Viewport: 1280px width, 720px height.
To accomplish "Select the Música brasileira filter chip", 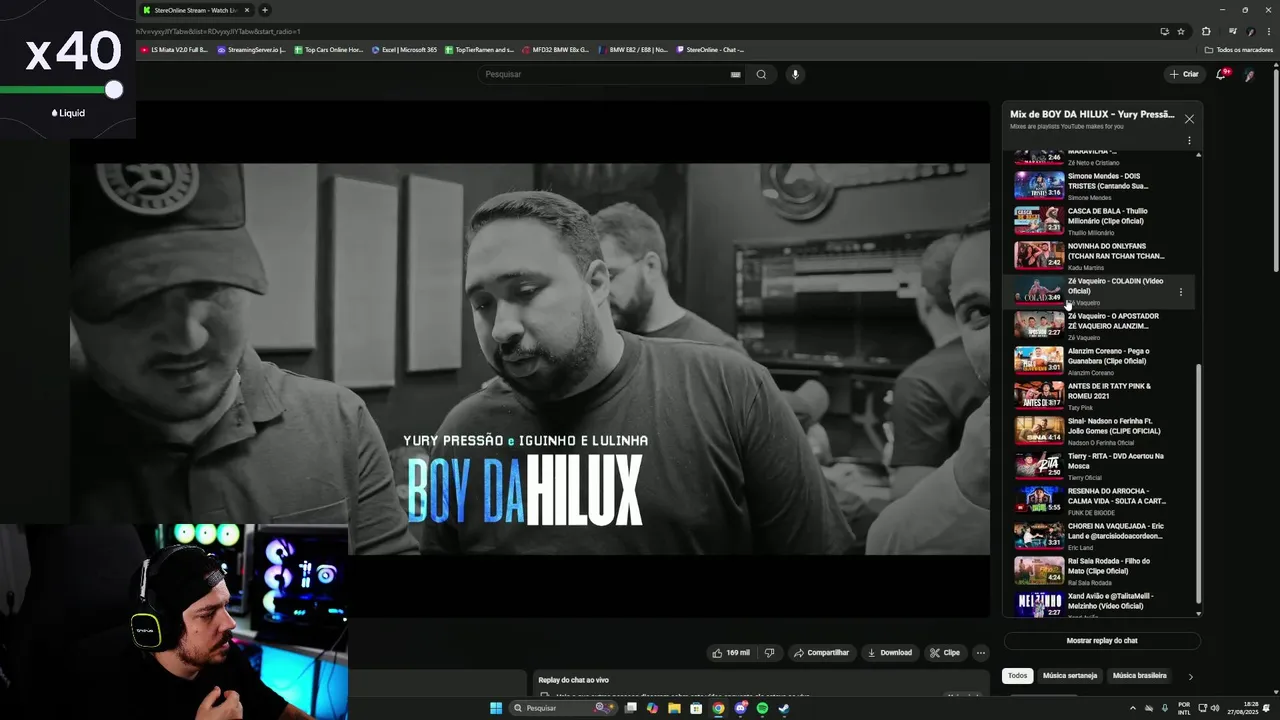I will point(1139,676).
